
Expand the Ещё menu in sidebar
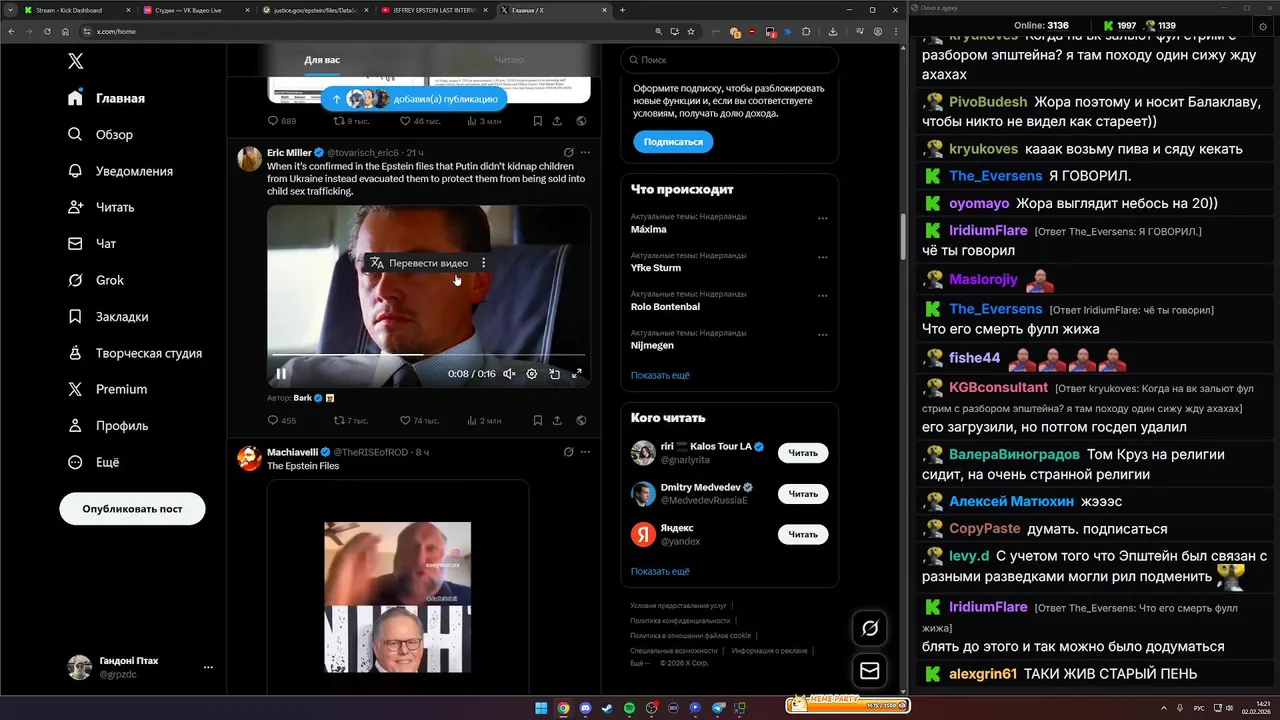click(93, 462)
